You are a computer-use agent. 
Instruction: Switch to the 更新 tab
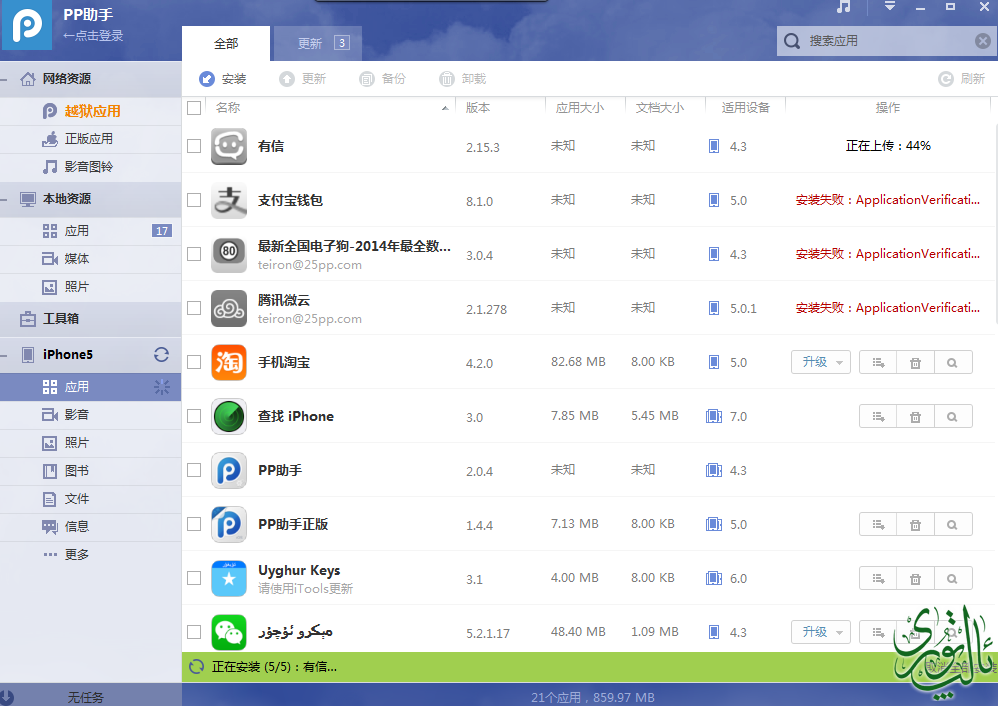pos(318,43)
